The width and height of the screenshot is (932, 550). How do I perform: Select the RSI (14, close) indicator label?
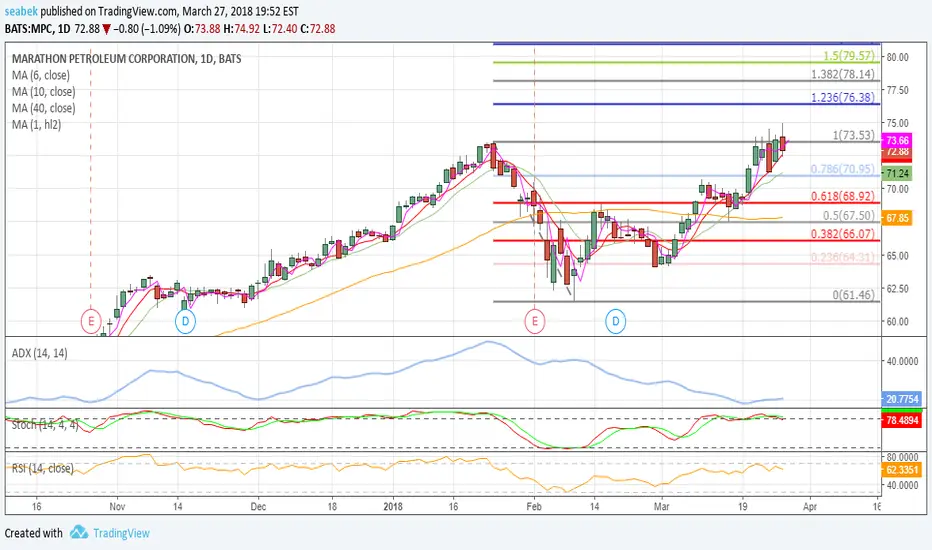(x=43, y=469)
